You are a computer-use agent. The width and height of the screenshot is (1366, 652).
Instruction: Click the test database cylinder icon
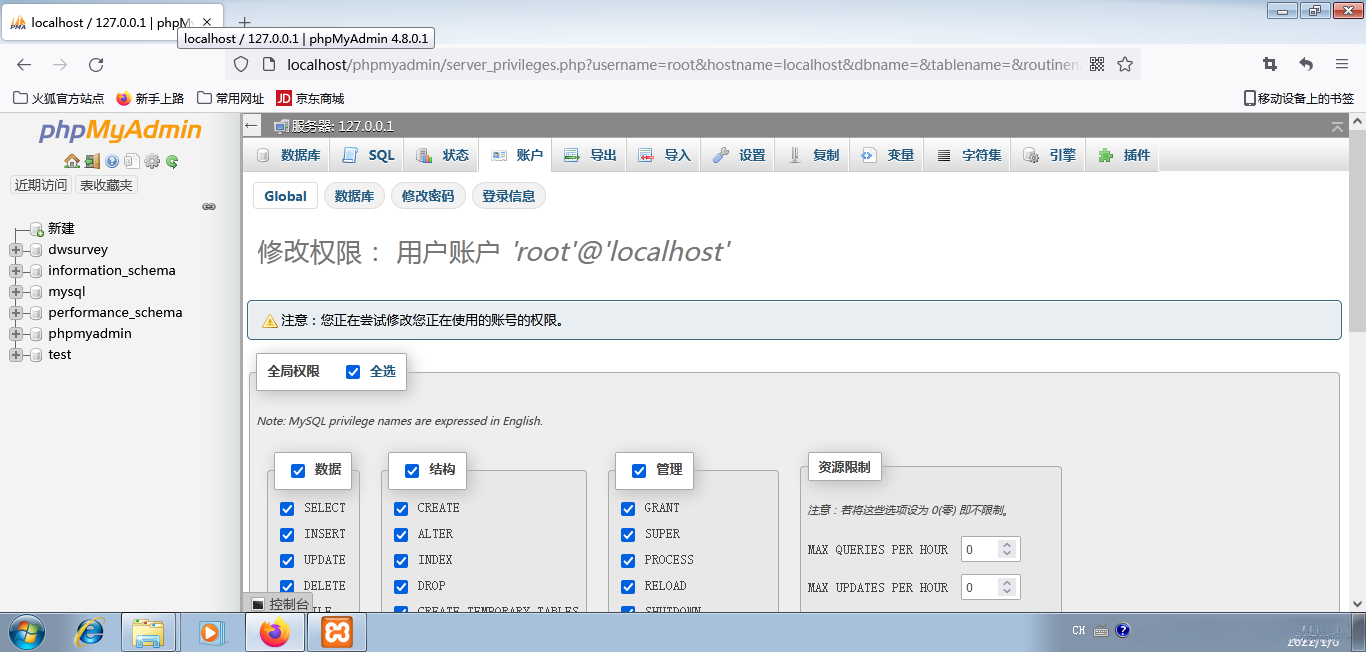click(x=36, y=355)
